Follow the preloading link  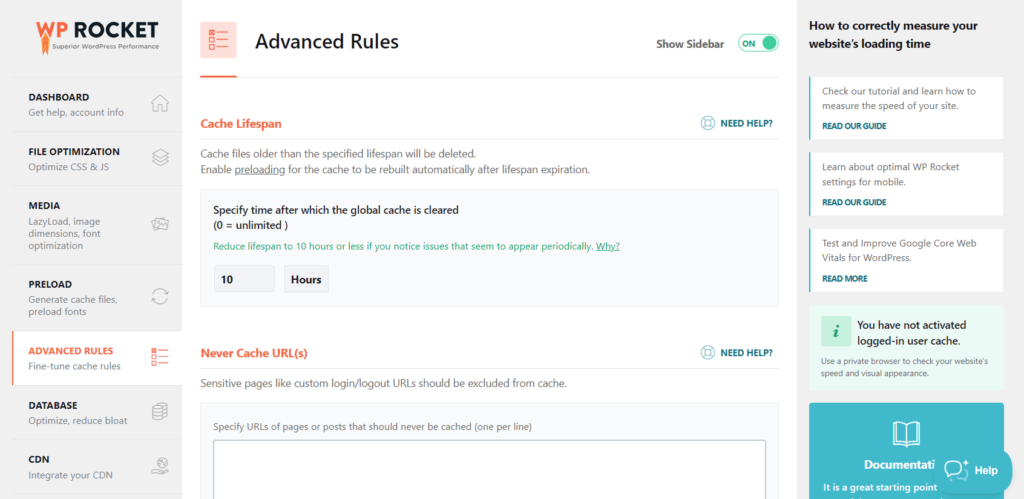tap(260, 170)
